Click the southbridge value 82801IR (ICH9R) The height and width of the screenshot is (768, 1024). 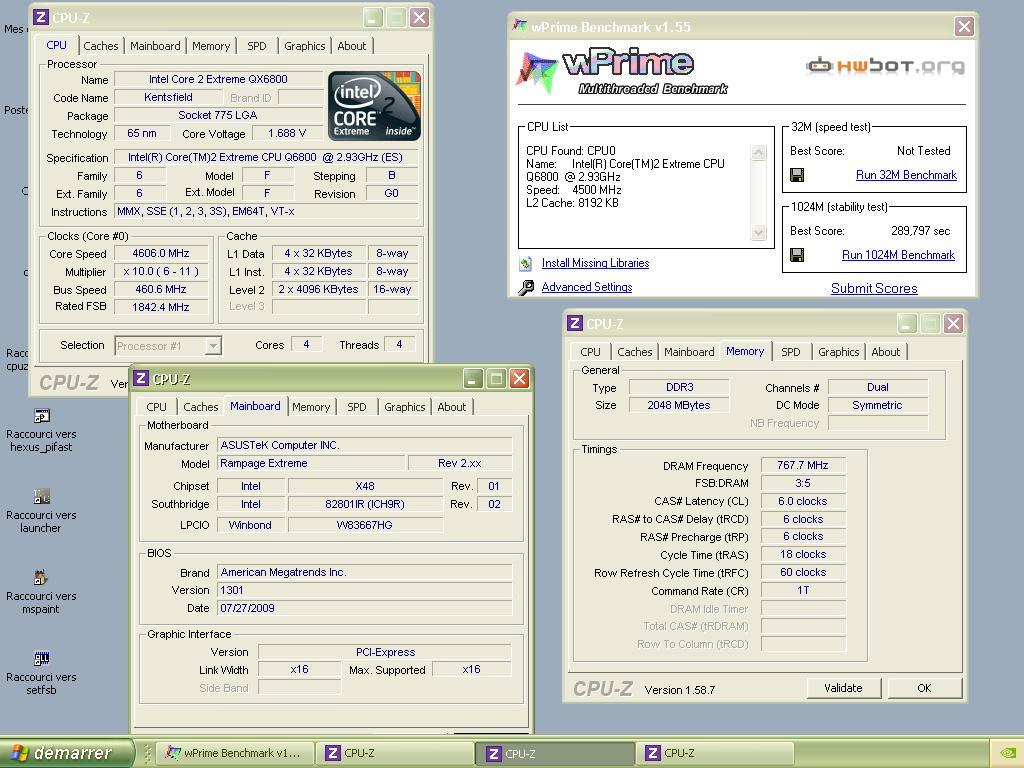364,504
